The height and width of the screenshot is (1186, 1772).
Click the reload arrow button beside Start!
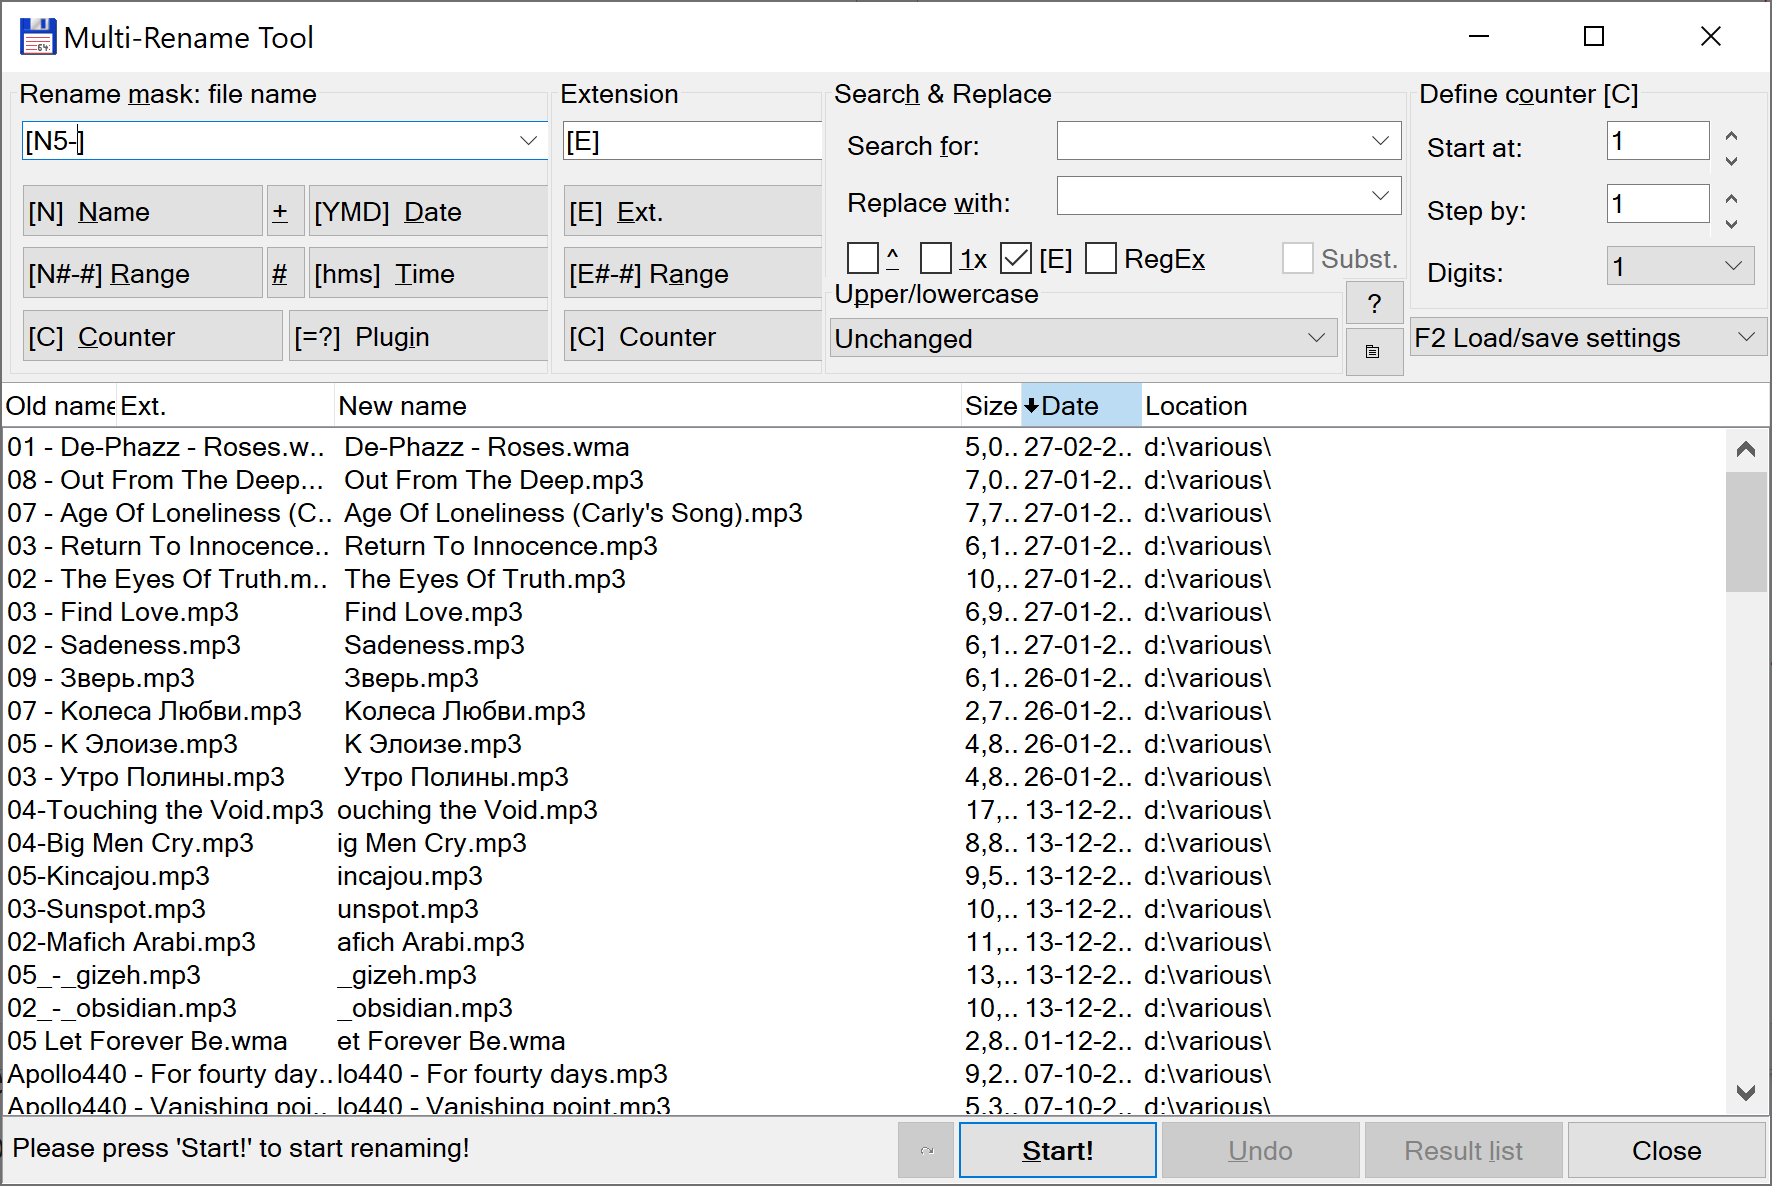[x=926, y=1150]
